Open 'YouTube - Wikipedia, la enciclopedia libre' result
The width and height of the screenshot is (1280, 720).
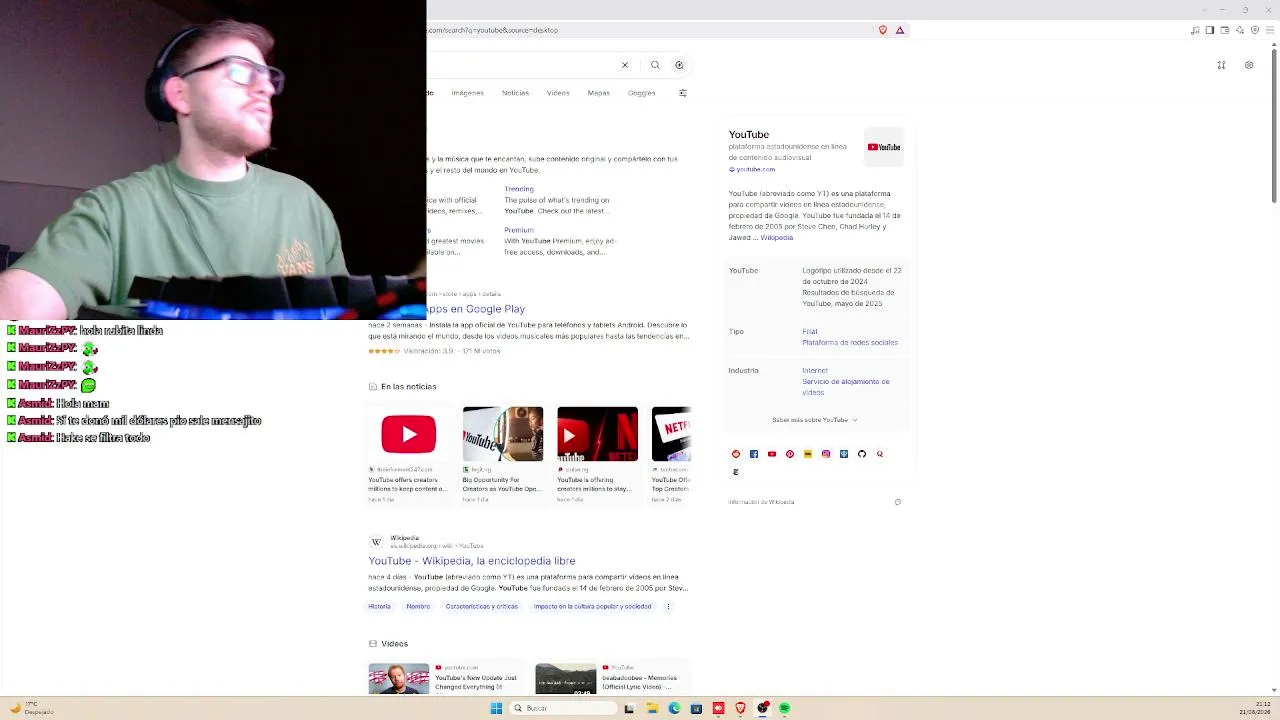click(x=472, y=561)
